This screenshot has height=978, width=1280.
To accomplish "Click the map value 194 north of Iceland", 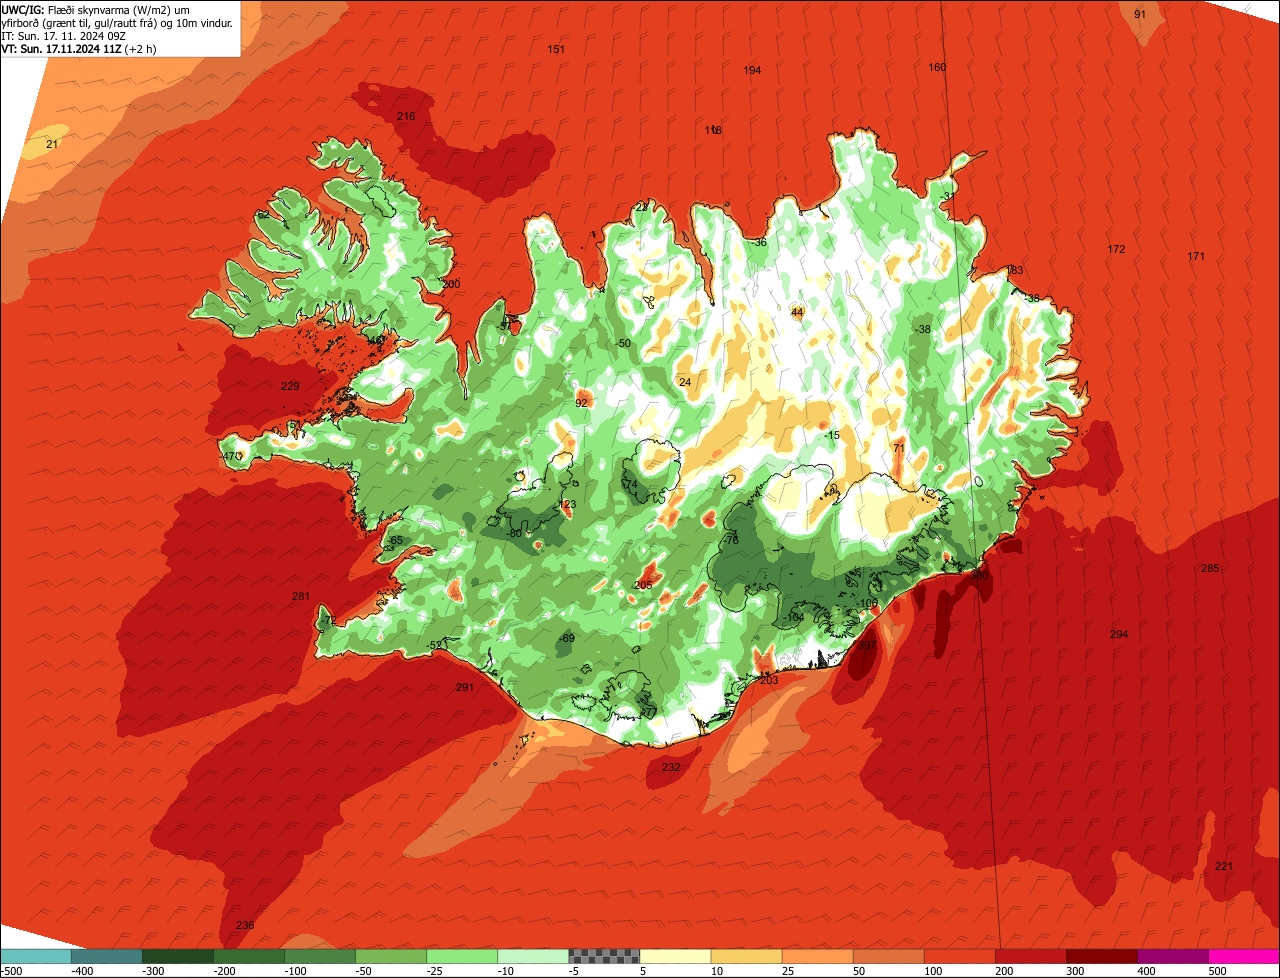I will (x=752, y=70).
